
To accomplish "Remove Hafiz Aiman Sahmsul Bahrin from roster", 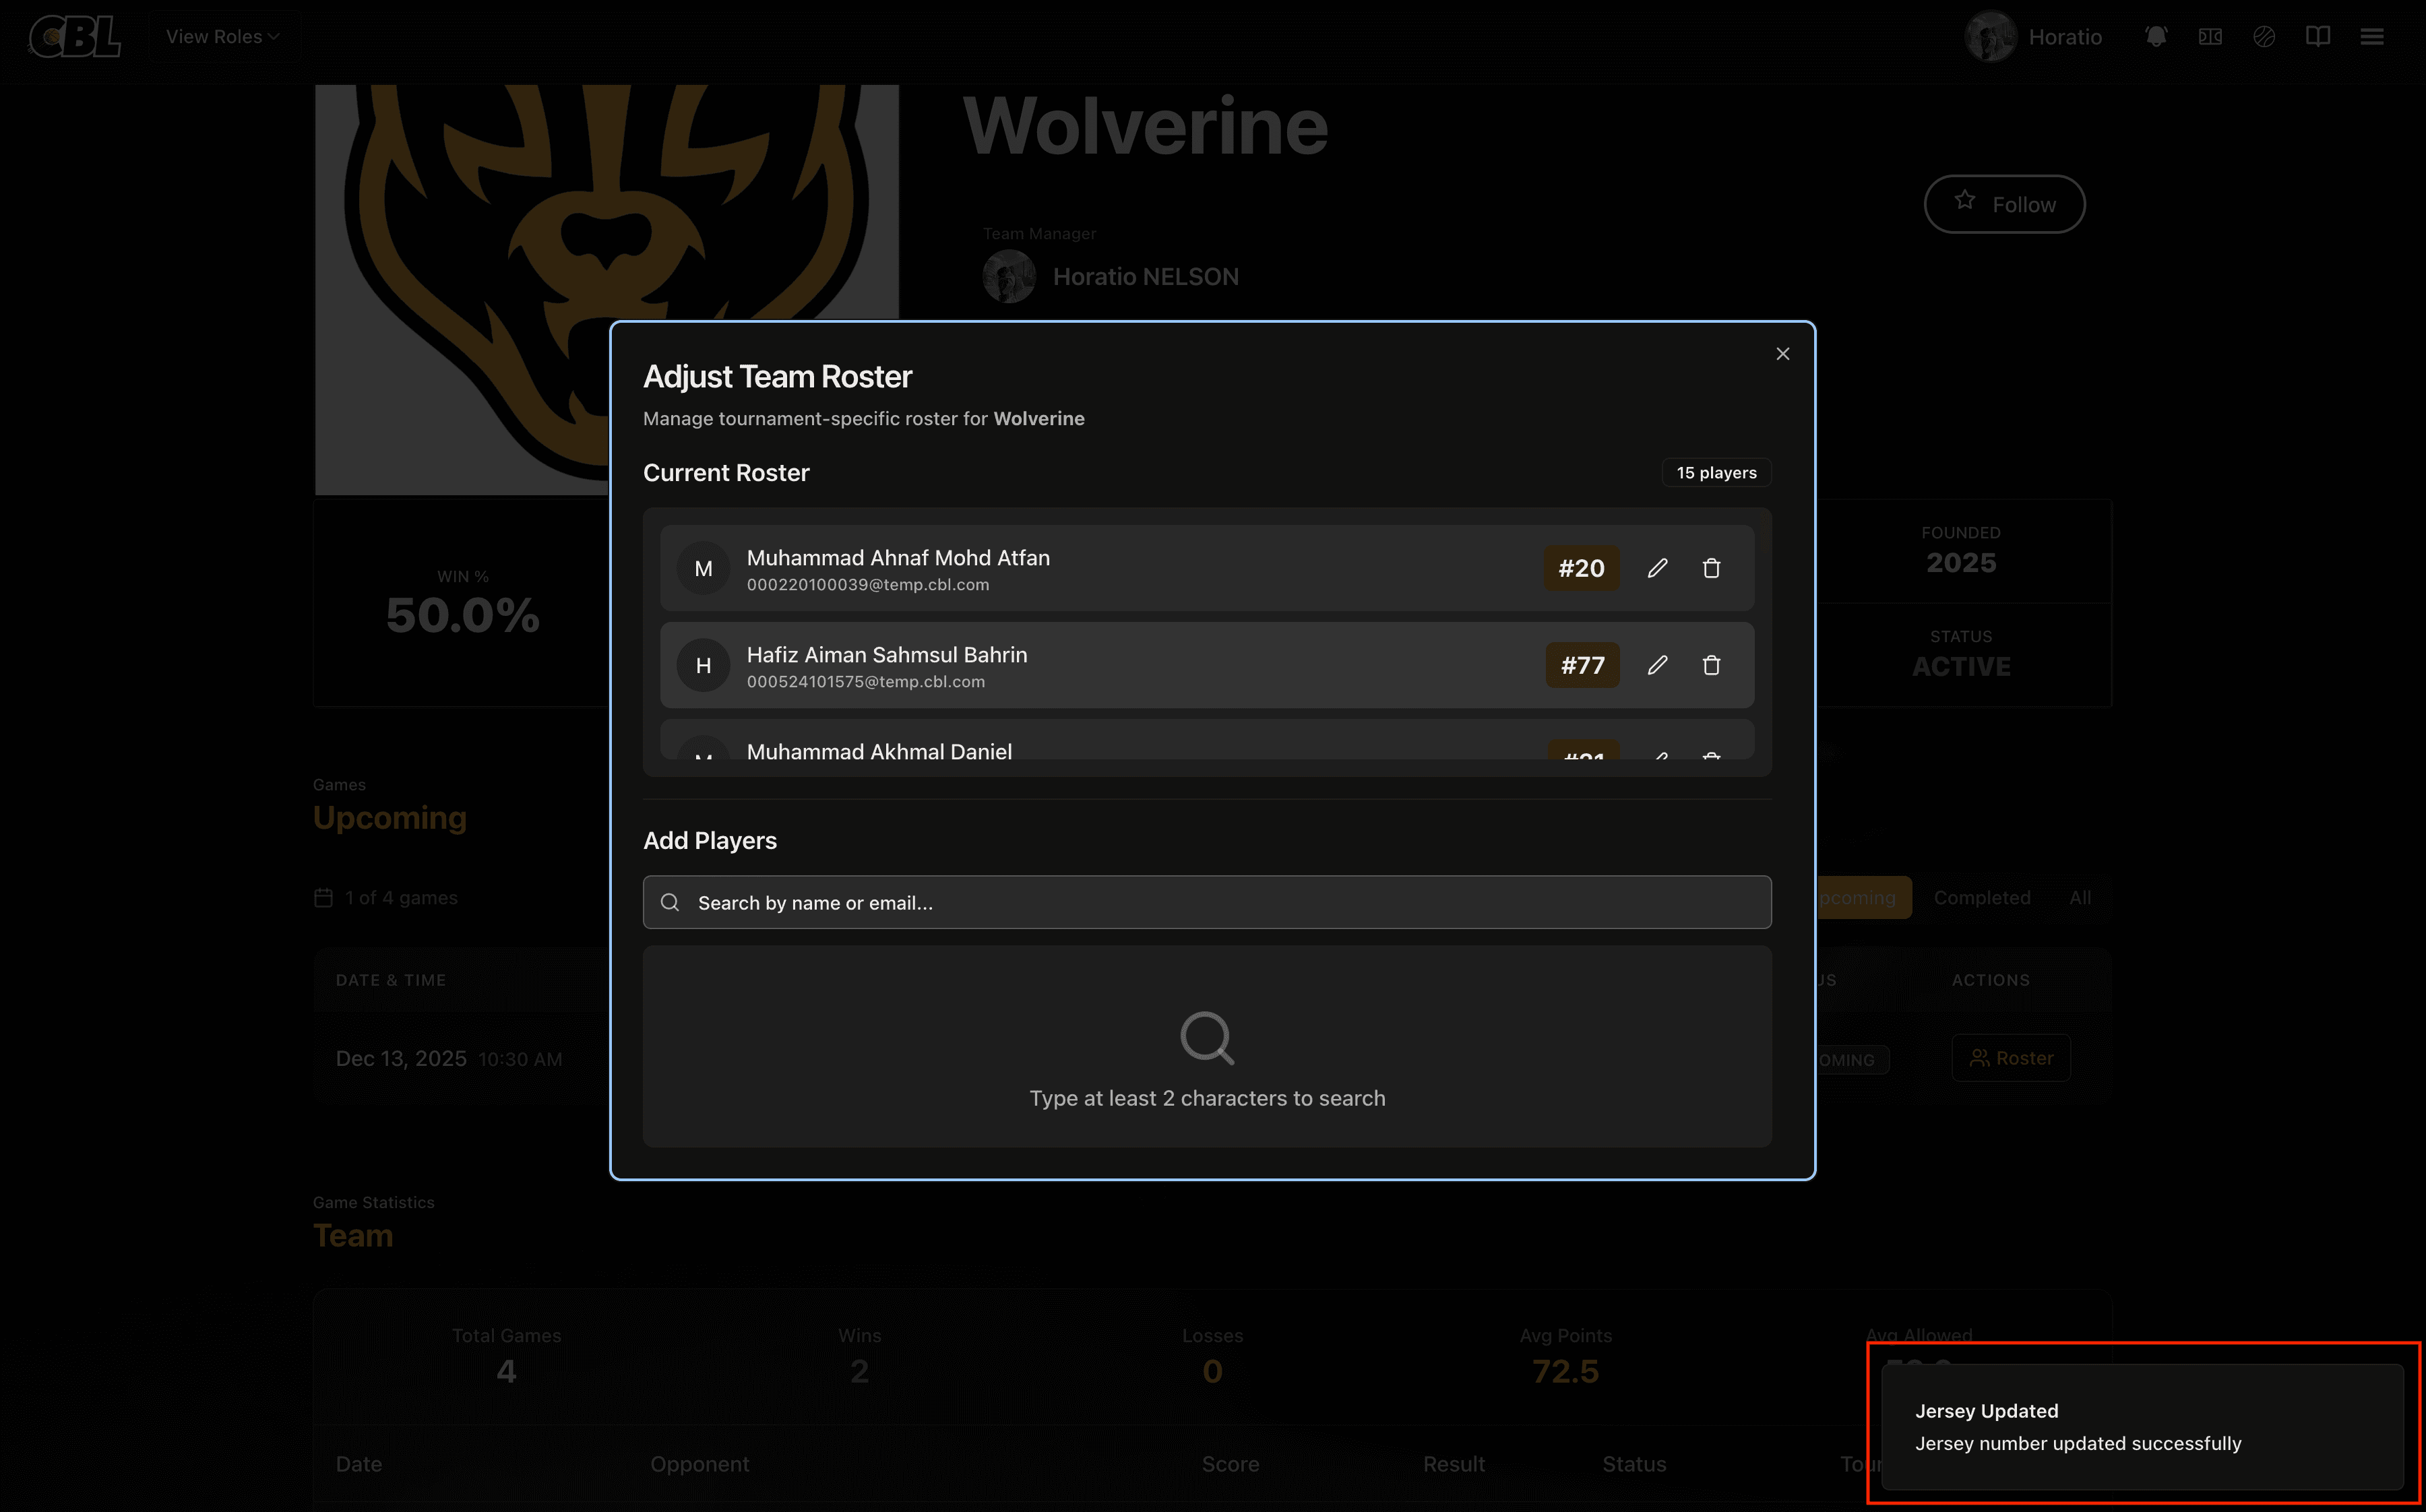I will [1711, 665].
